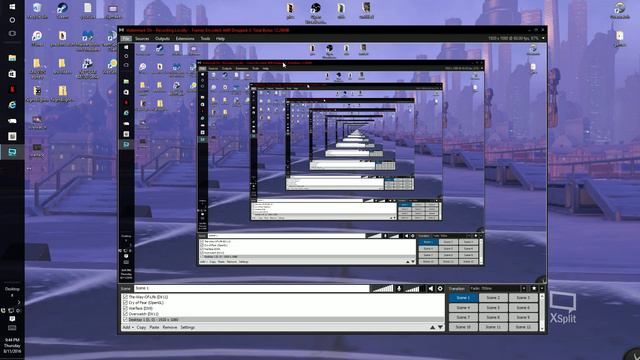Launch Internet Explorer from the taskbar
Image resolution: width=640 pixels, height=360 pixels.
pos(12,105)
